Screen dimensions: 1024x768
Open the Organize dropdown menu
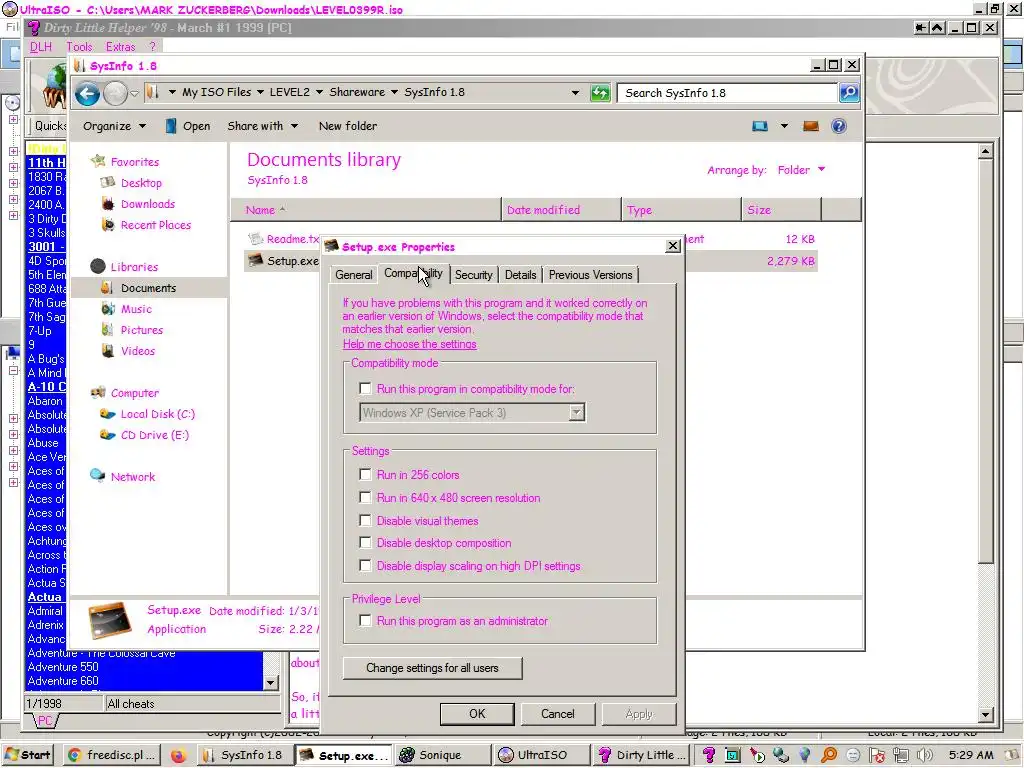click(x=114, y=126)
